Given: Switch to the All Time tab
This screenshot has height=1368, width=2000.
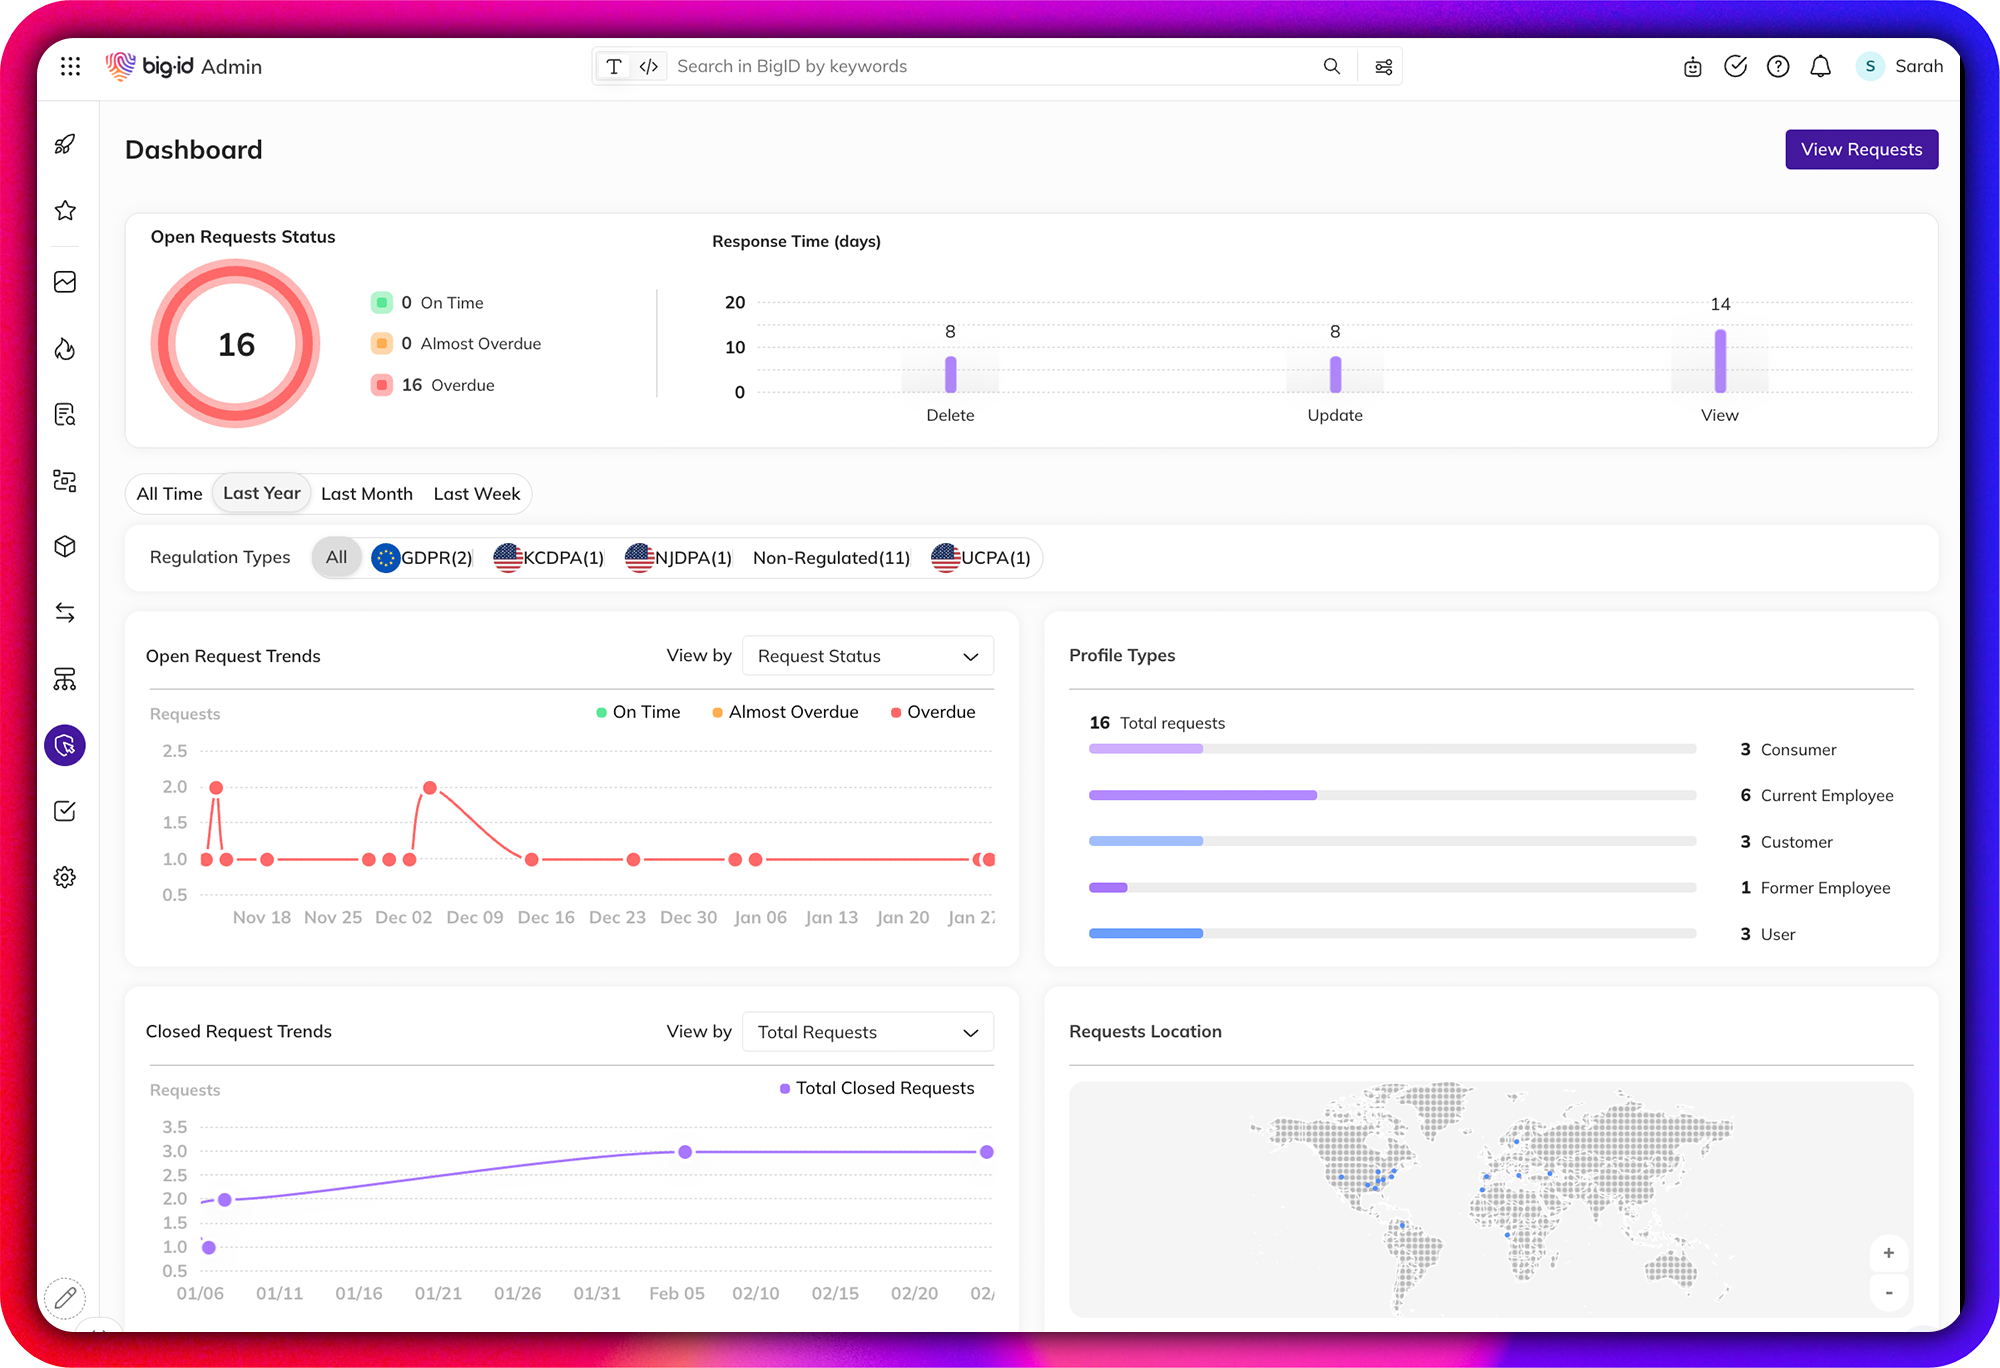Looking at the screenshot, I should coord(168,493).
